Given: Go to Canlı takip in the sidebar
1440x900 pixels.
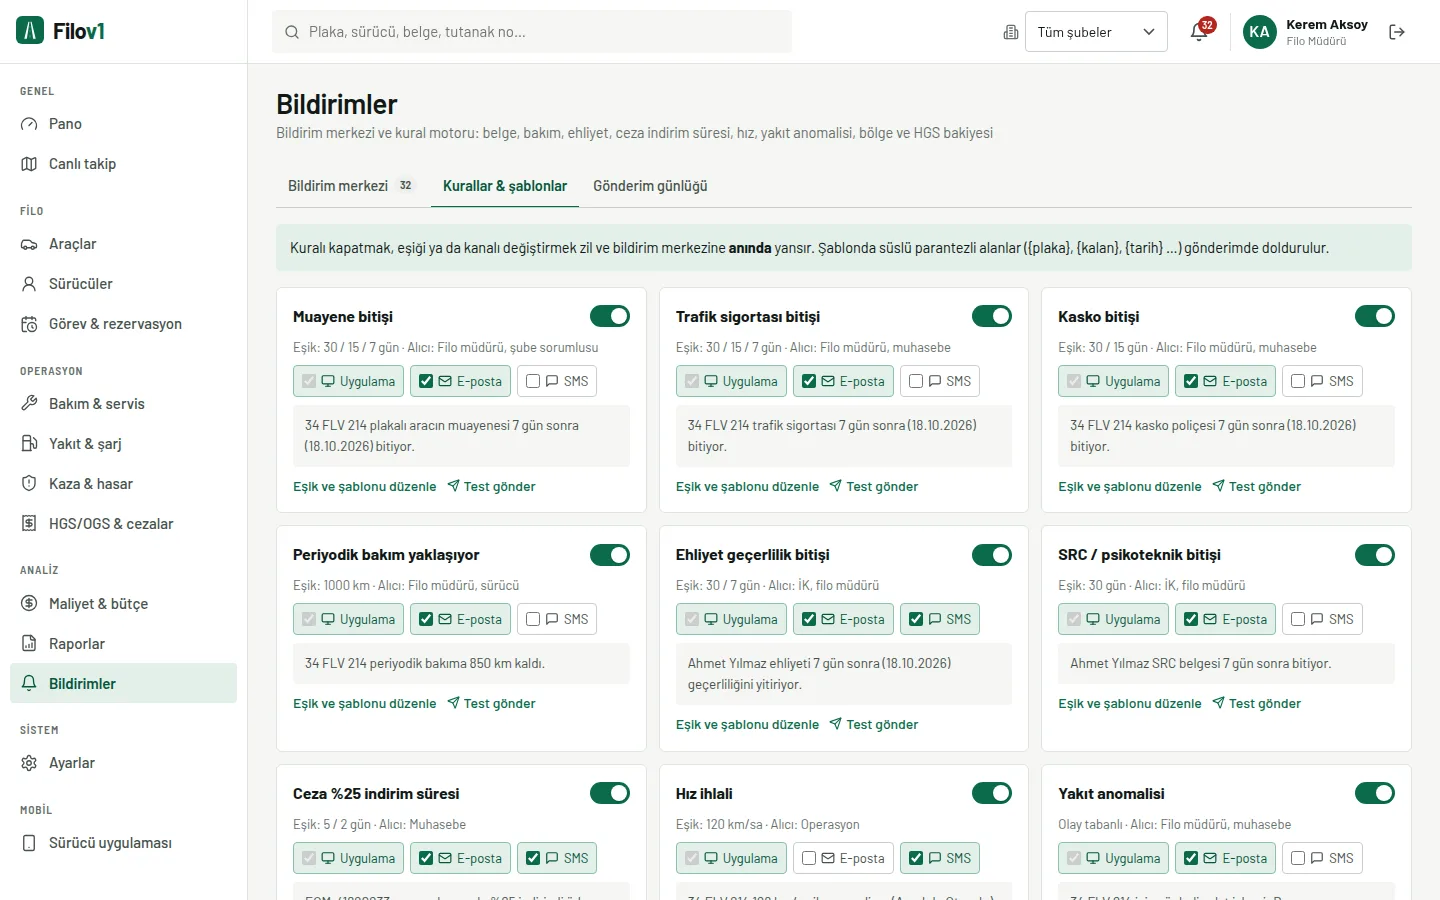Looking at the screenshot, I should pyautogui.click(x=124, y=164).
